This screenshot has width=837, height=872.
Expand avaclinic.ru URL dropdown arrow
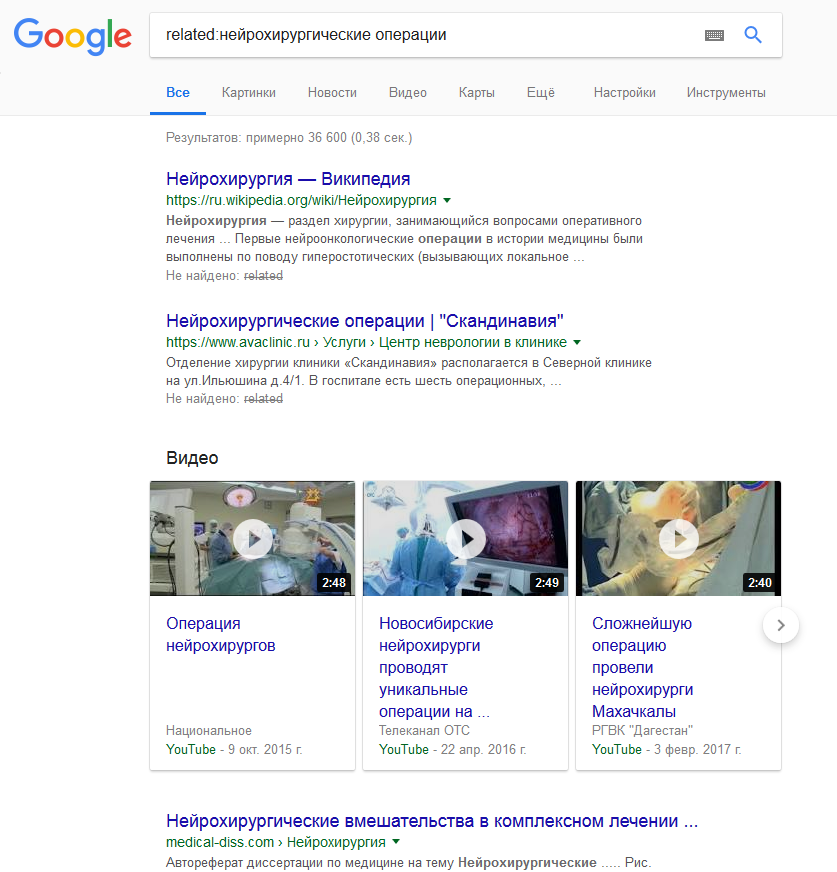pos(577,343)
